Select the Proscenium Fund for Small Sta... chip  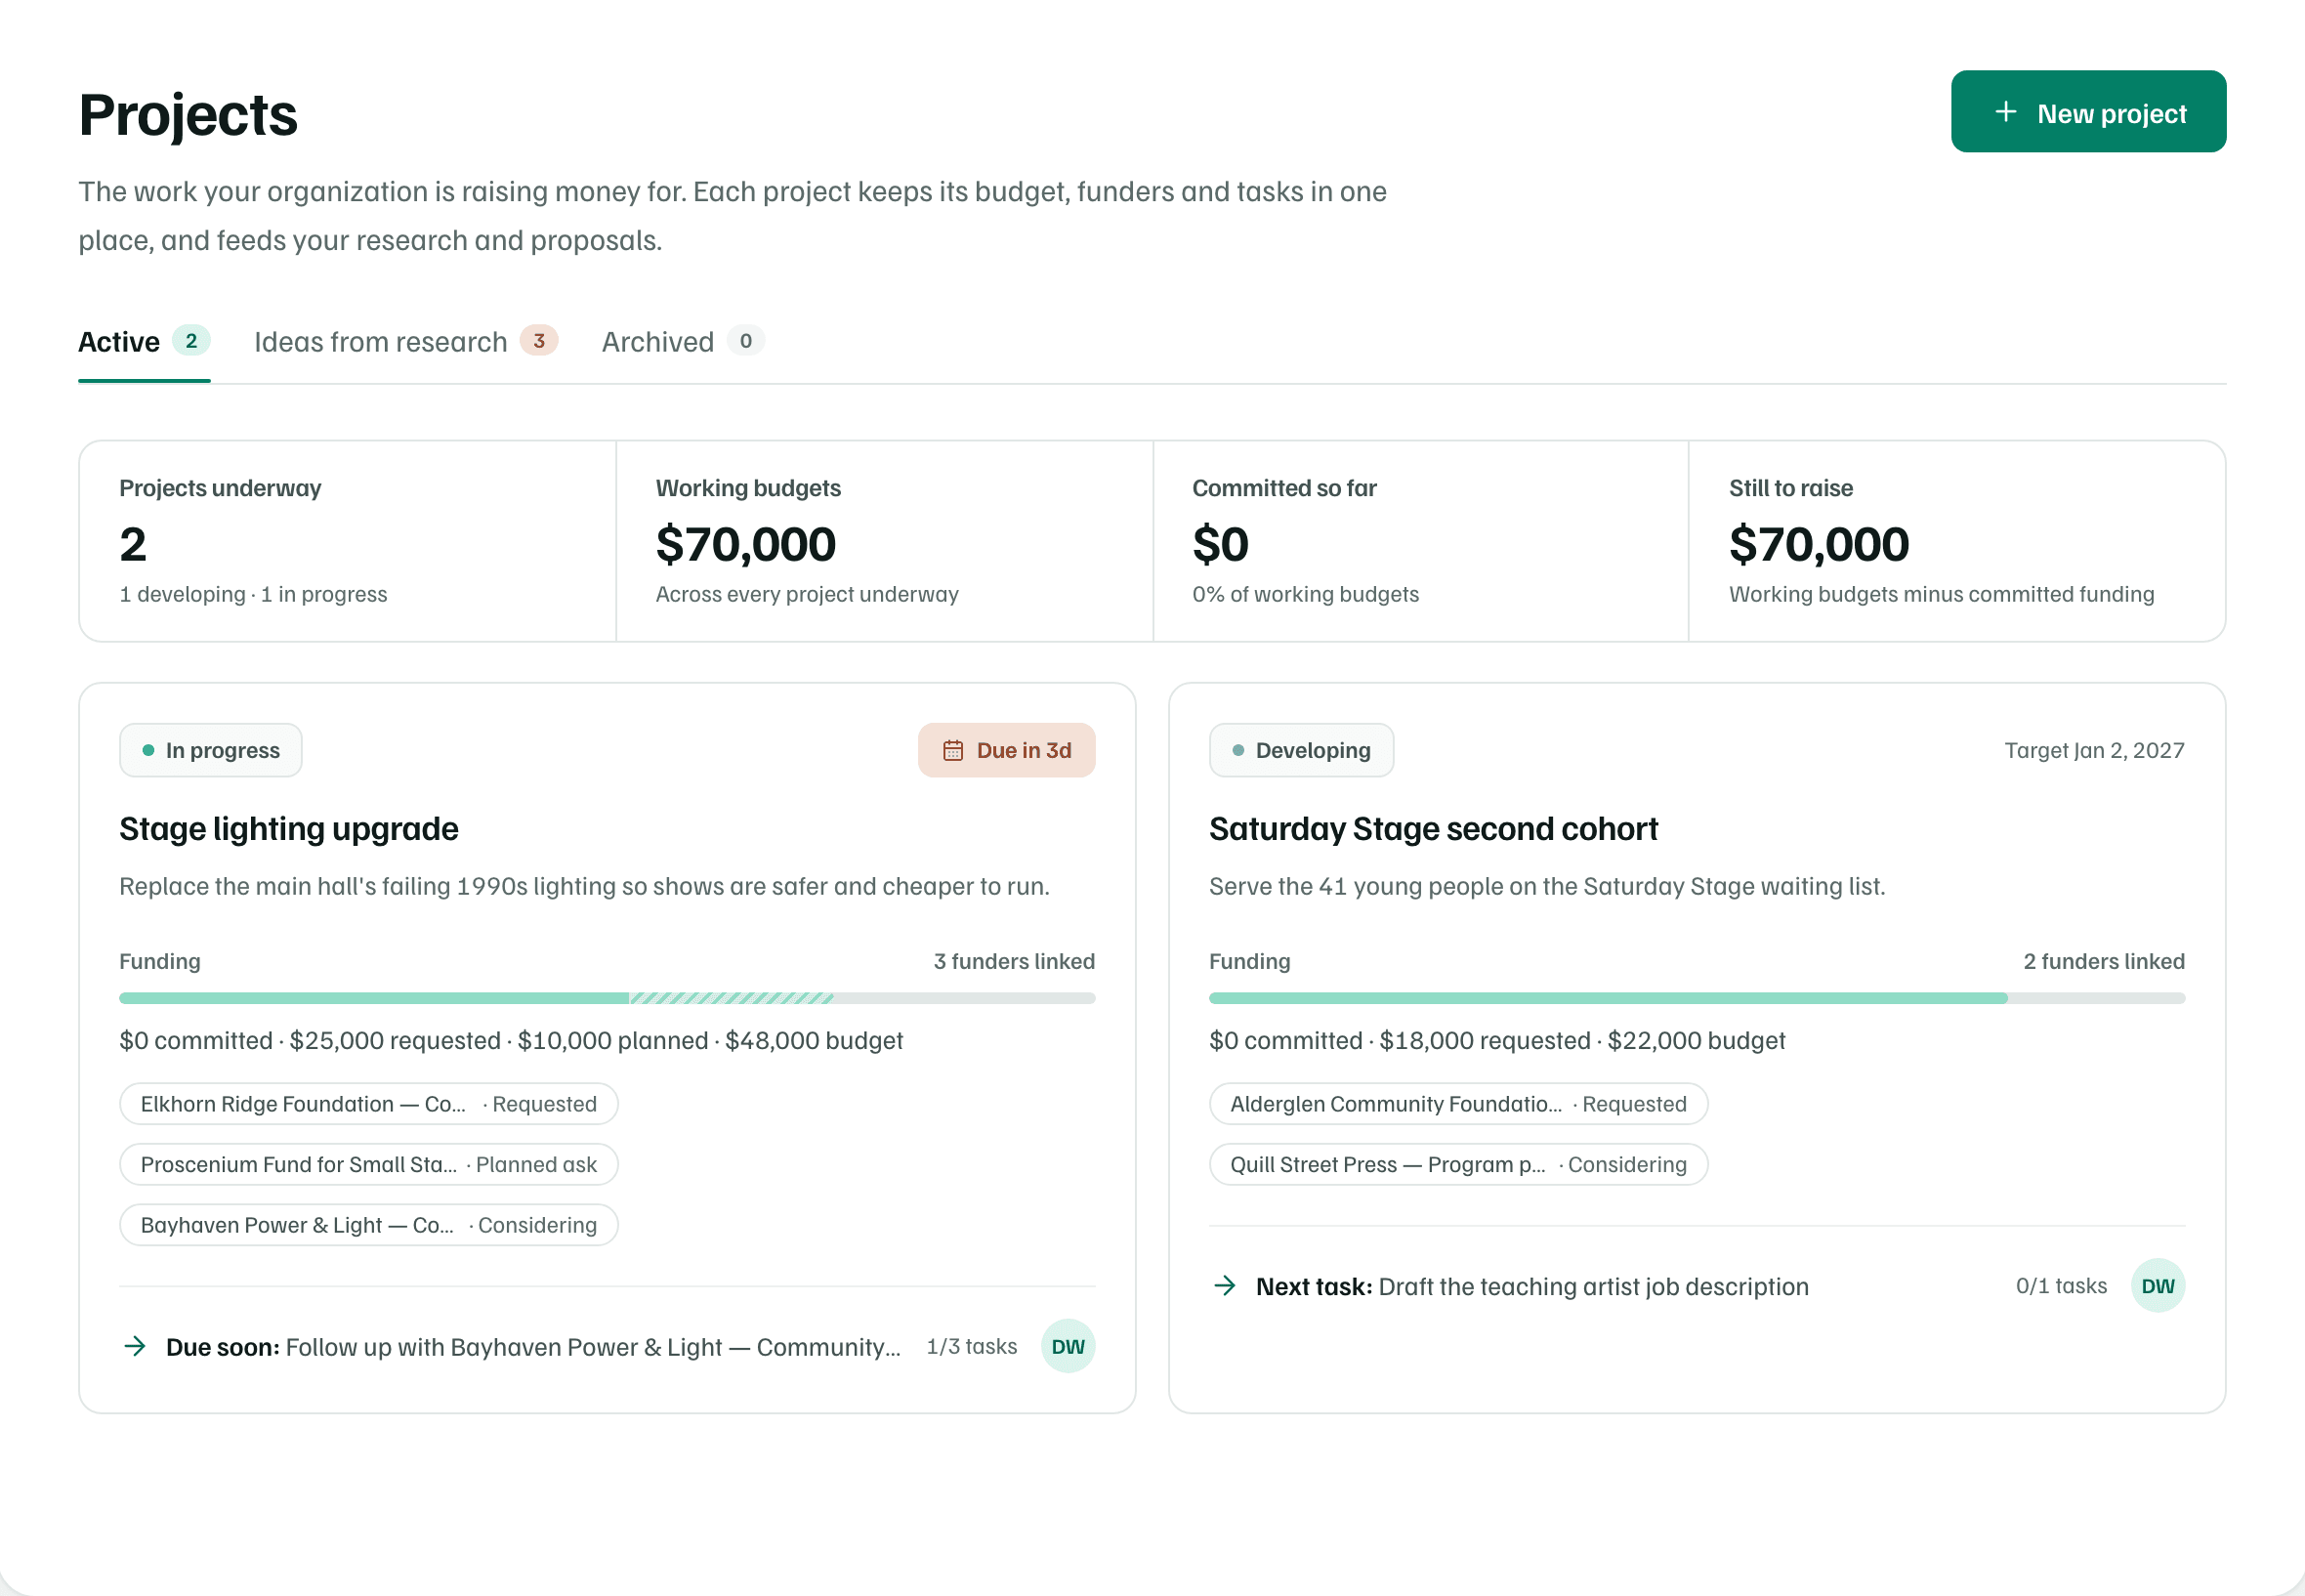[x=369, y=1164]
